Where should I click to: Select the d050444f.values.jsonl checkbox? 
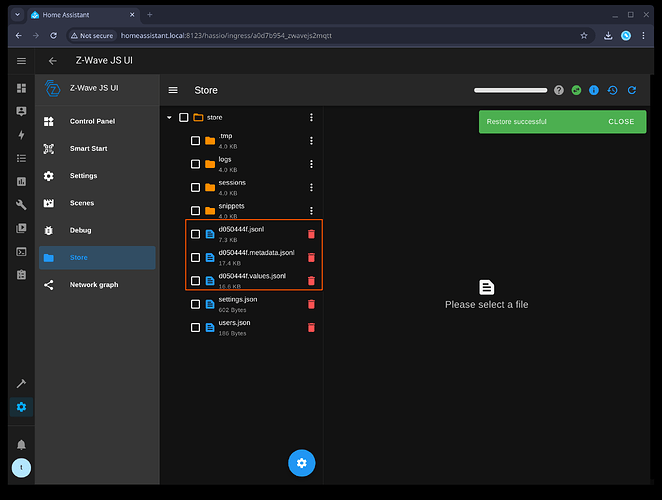195,281
